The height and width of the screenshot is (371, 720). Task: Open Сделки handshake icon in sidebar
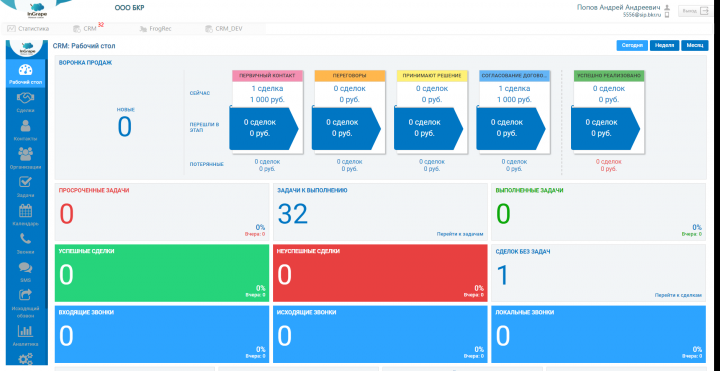pyautogui.click(x=25, y=98)
